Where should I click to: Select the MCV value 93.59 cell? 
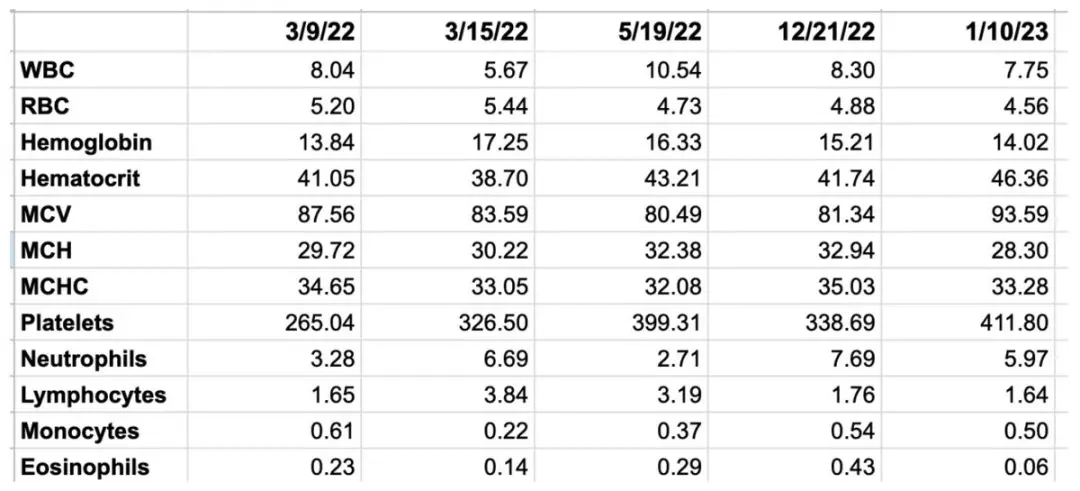(967, 214)
